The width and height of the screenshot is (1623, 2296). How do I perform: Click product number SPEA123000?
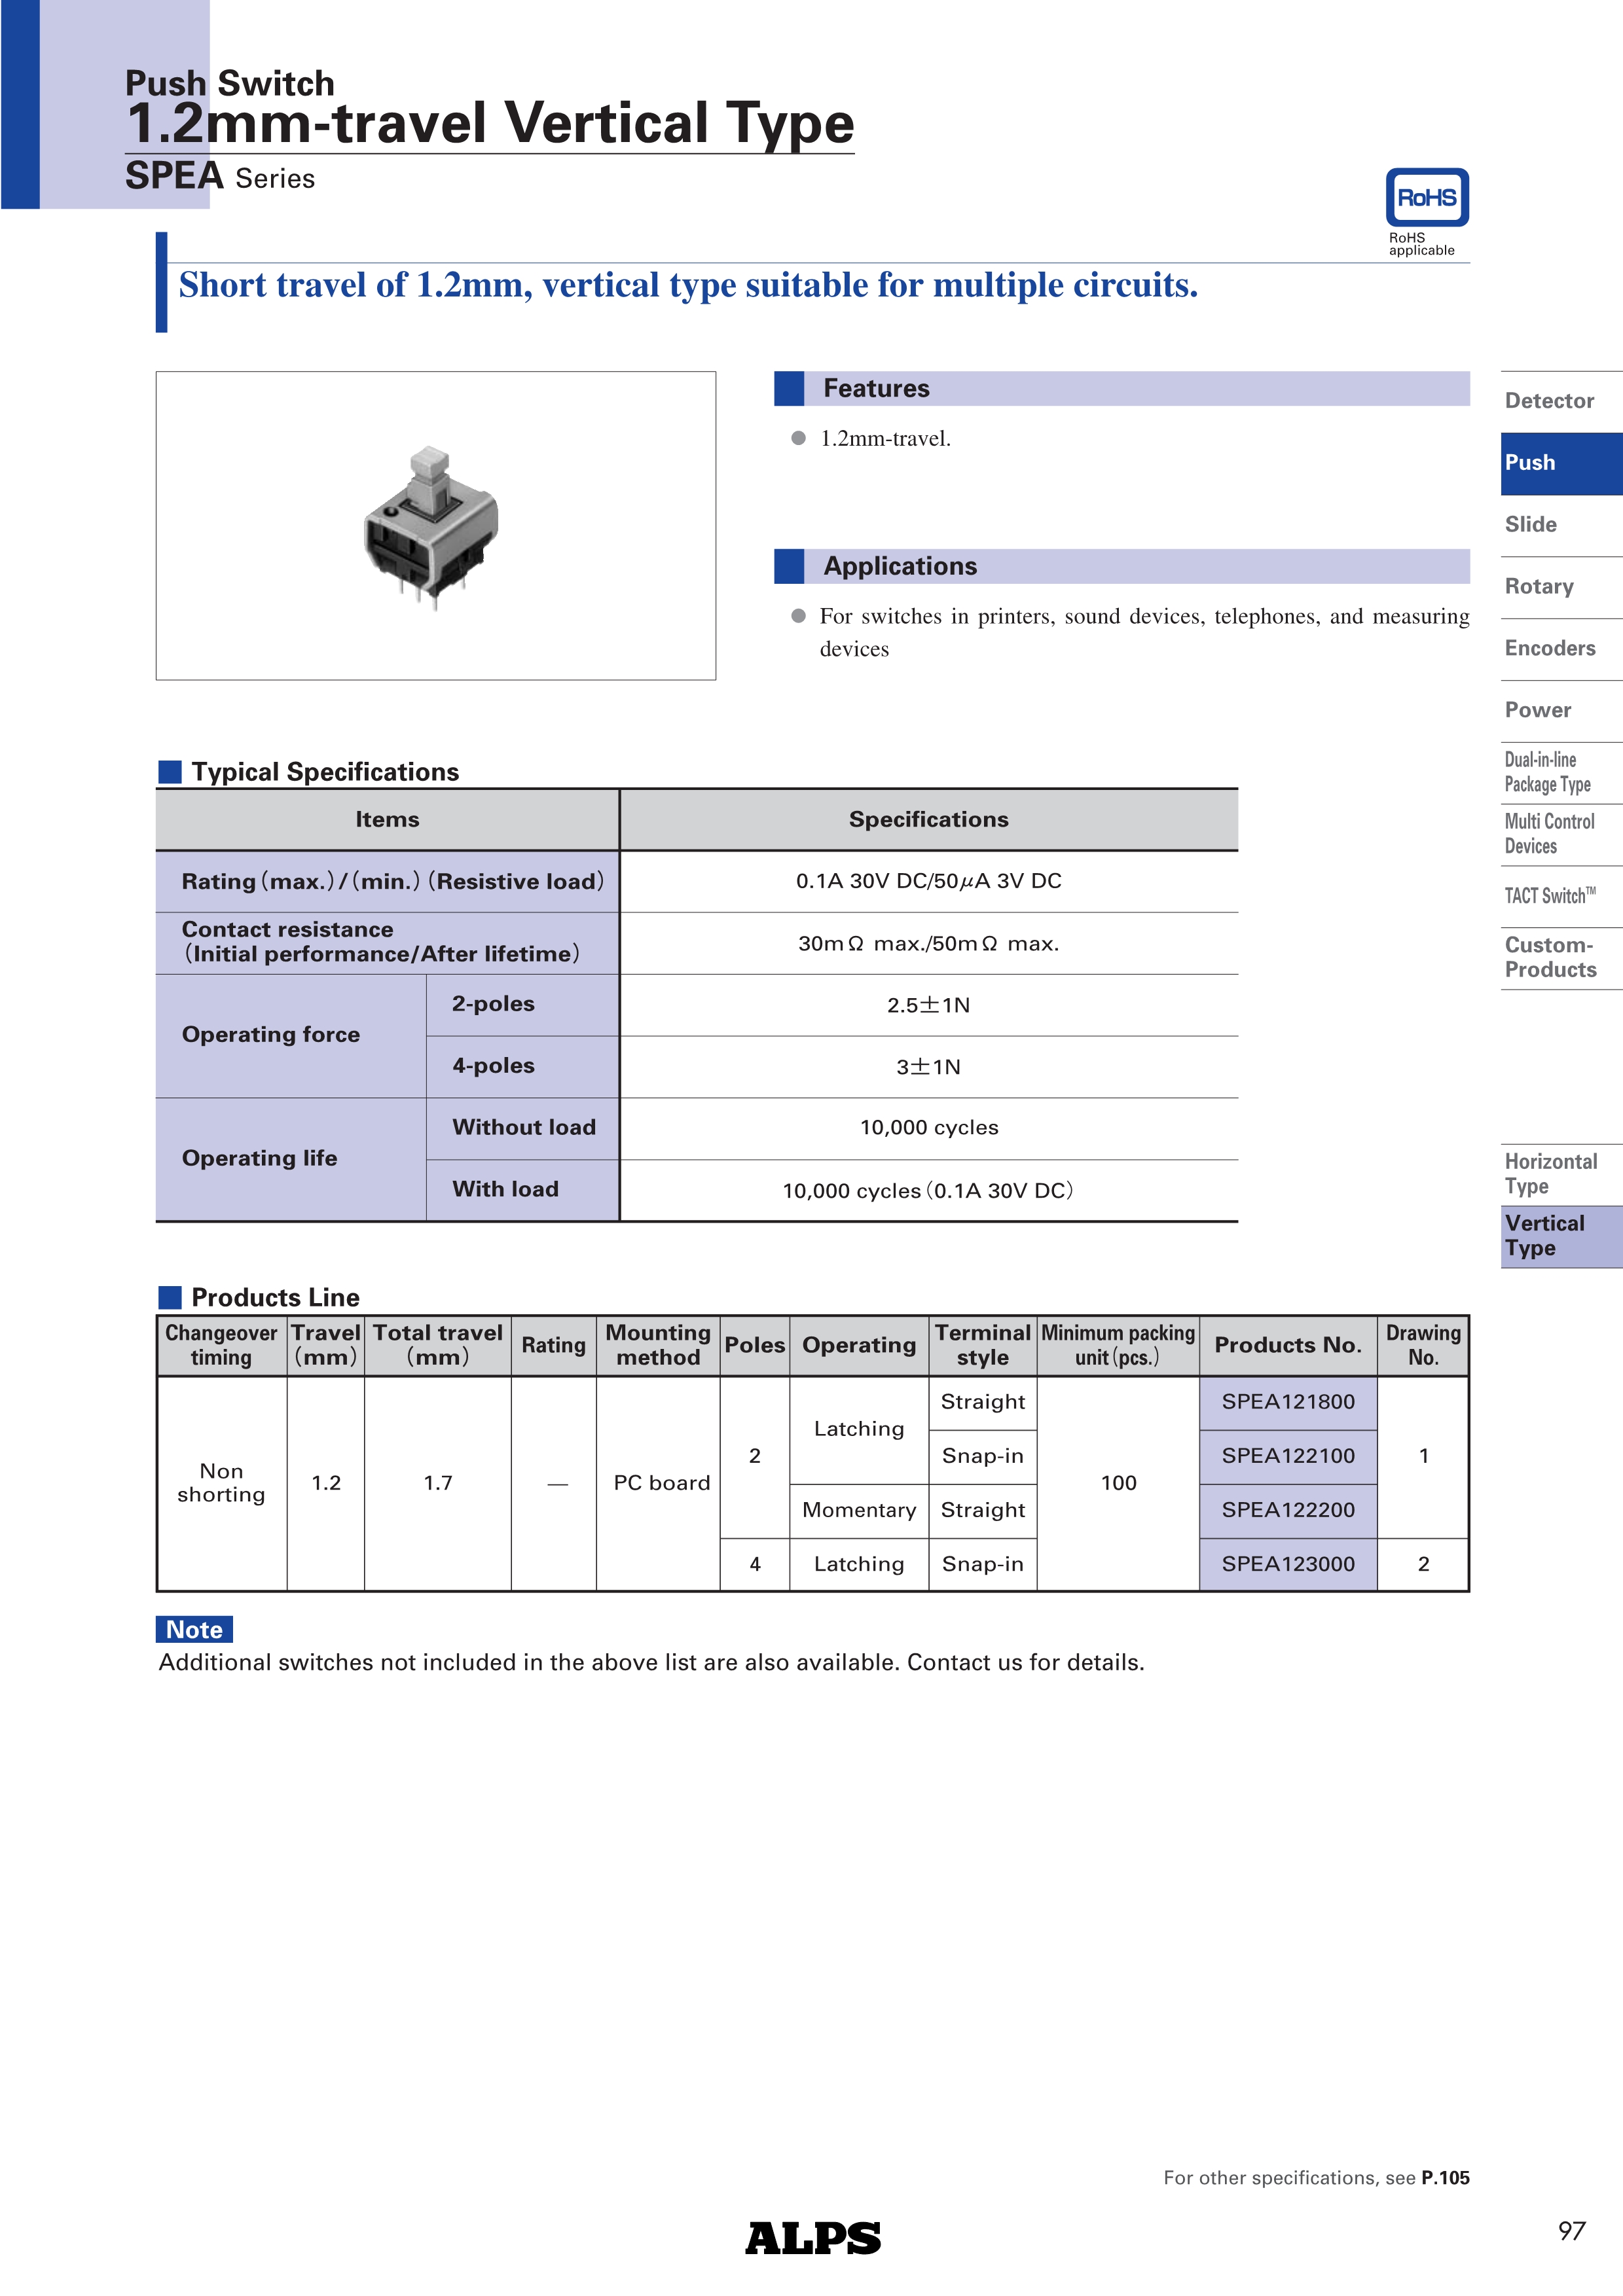coord(1288,1564)
